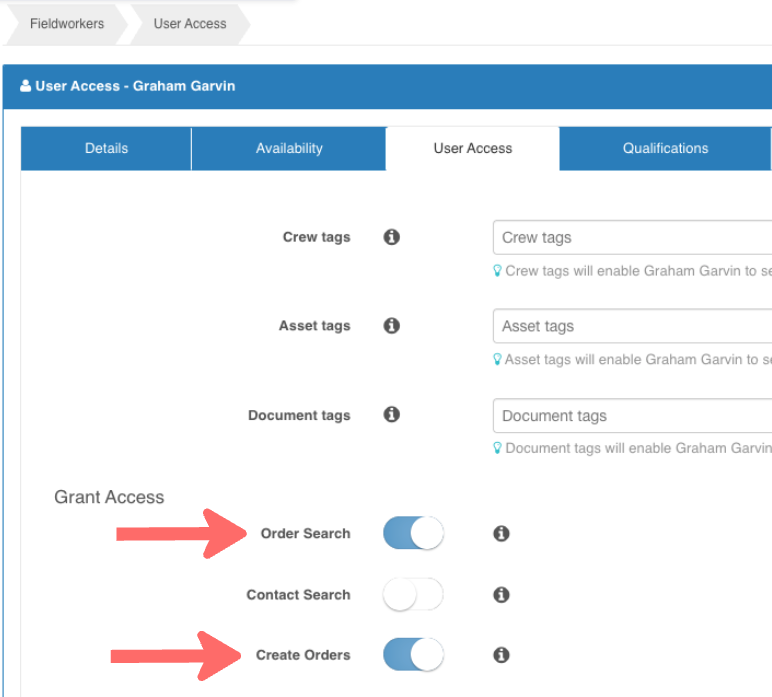
Task: Click the user icon in the header
Action: pyautogui.click(x=25, y=86)
